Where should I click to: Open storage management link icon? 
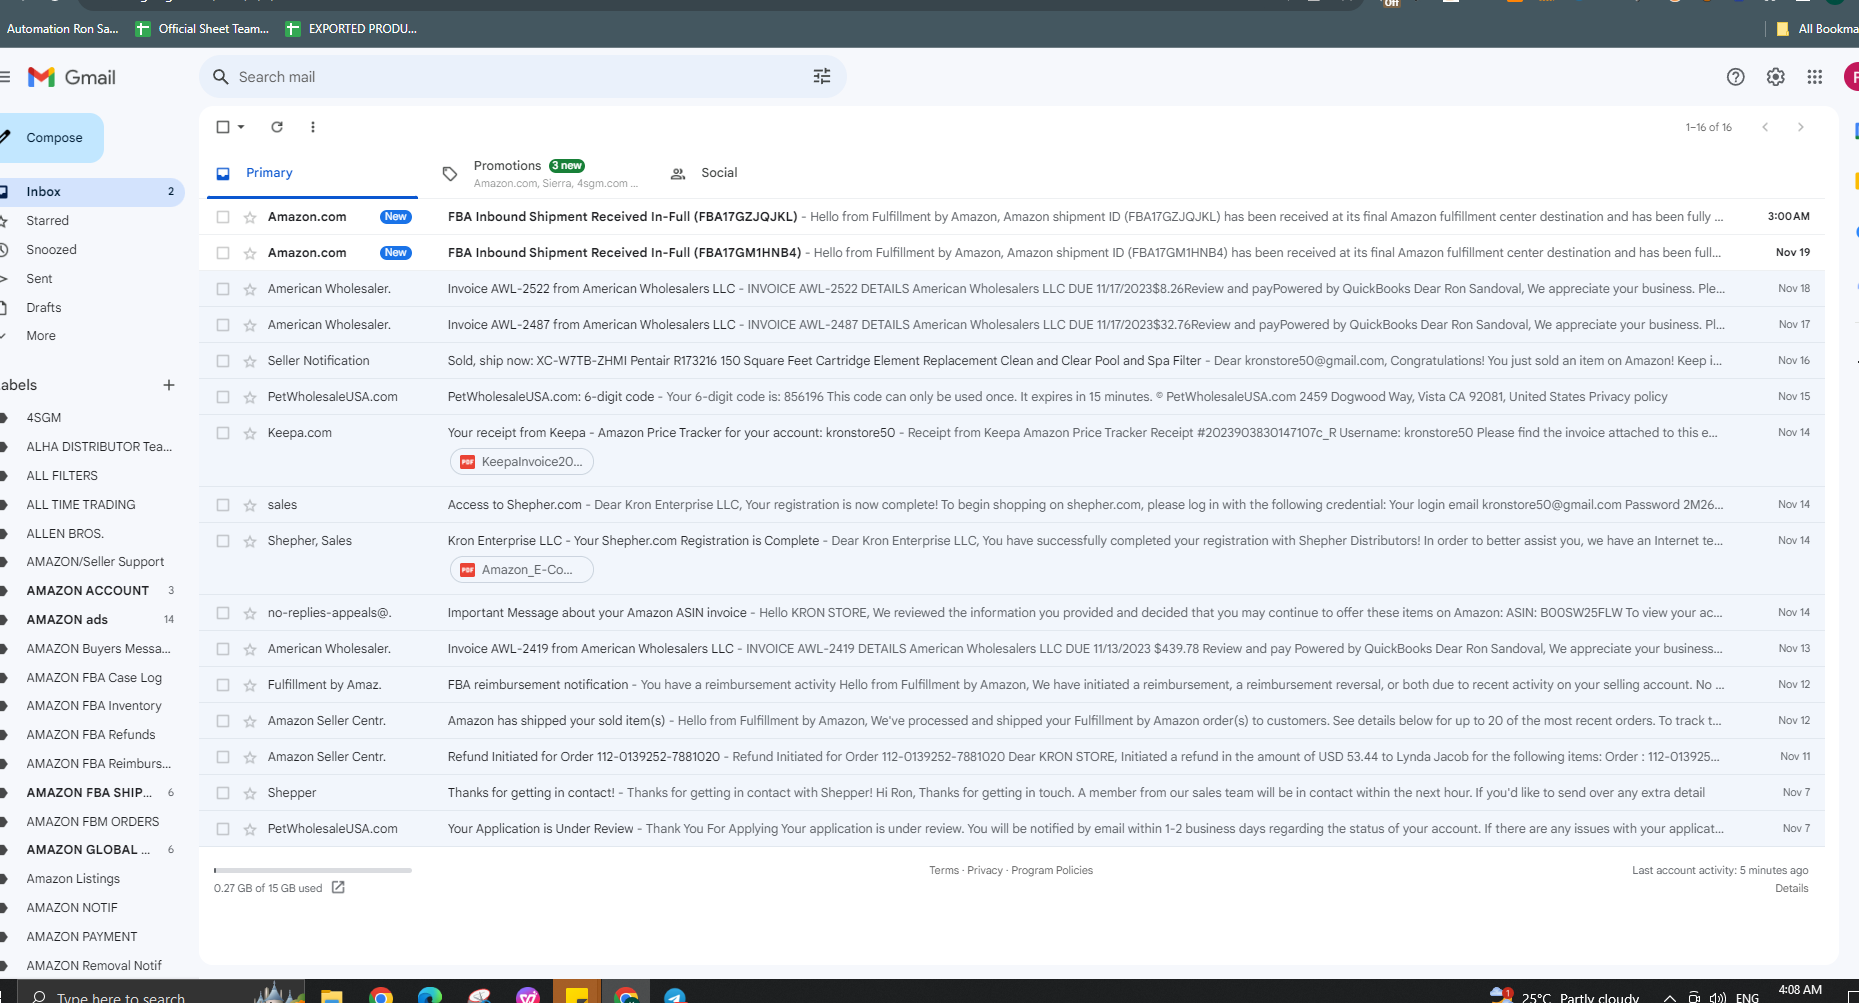tap(338, 888)
